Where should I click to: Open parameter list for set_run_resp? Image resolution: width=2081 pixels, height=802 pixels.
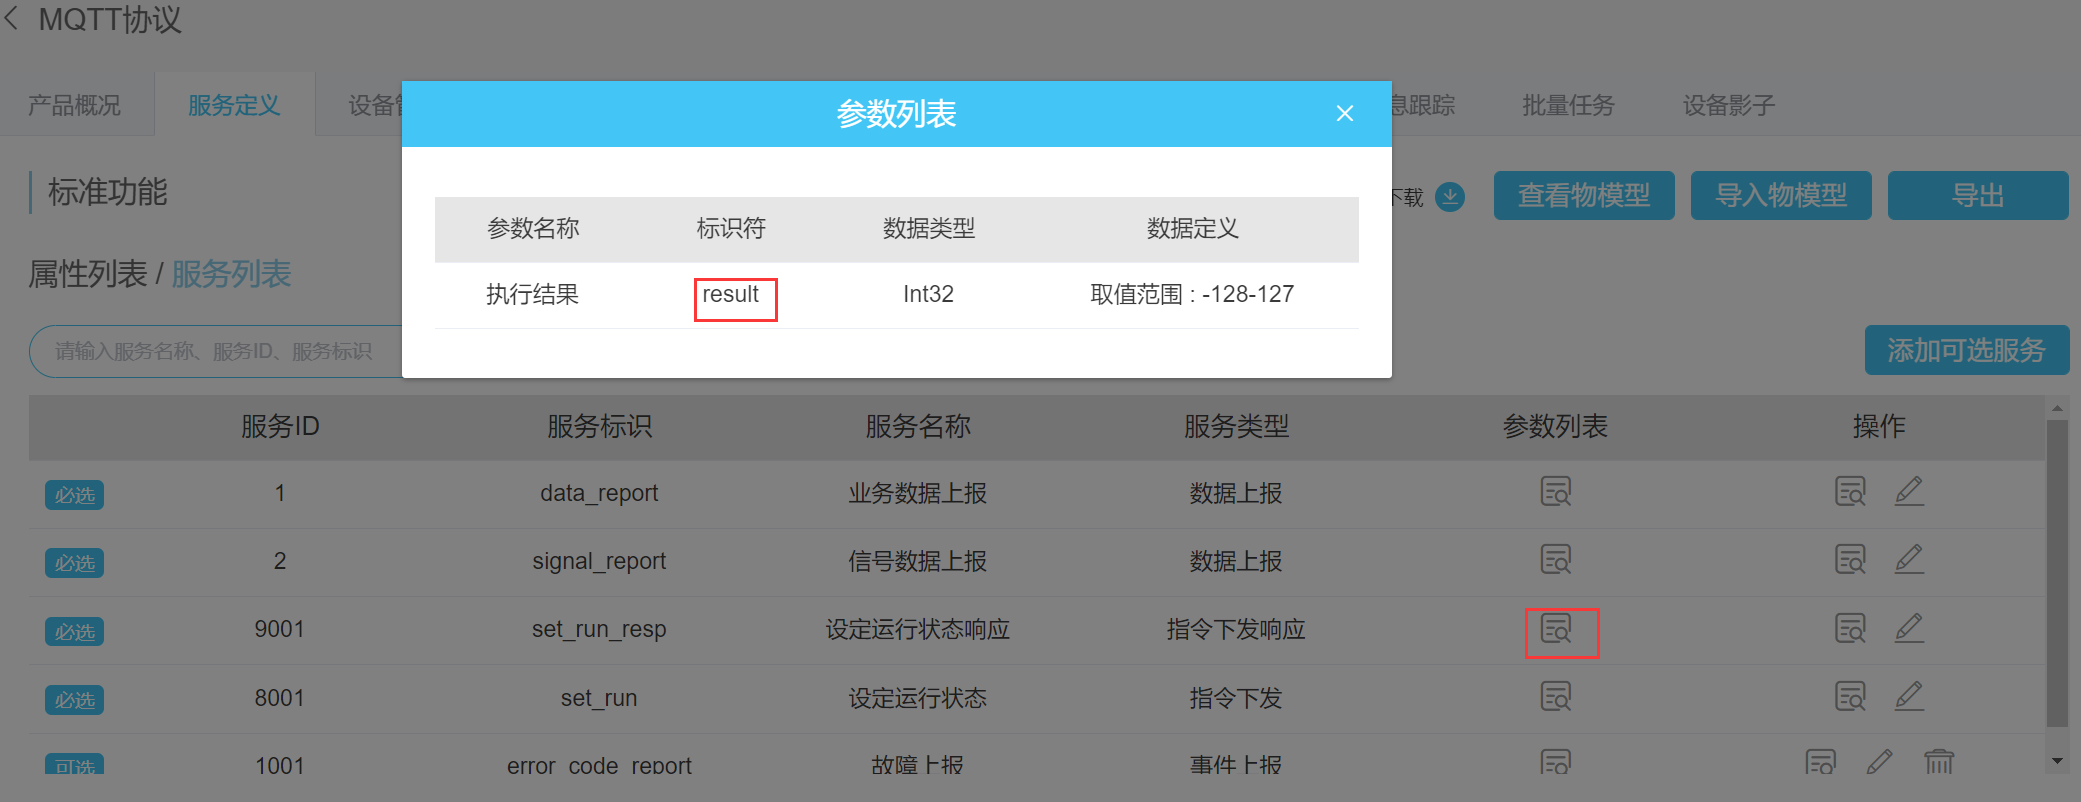pos(1556,629)
